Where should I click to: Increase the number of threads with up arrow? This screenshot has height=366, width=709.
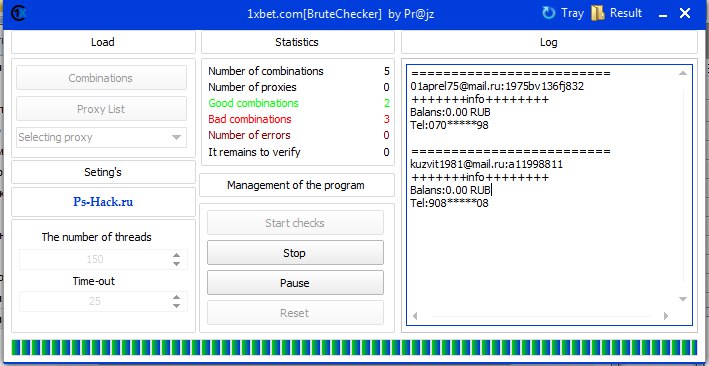176,256
